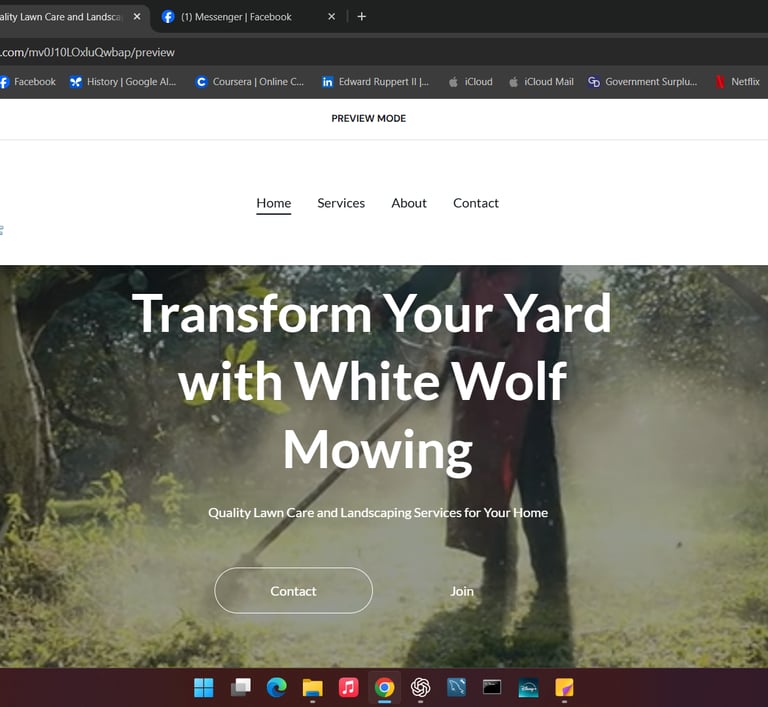
Task: Click the Coursera bookmark favicon
Action: click(201, 82)
